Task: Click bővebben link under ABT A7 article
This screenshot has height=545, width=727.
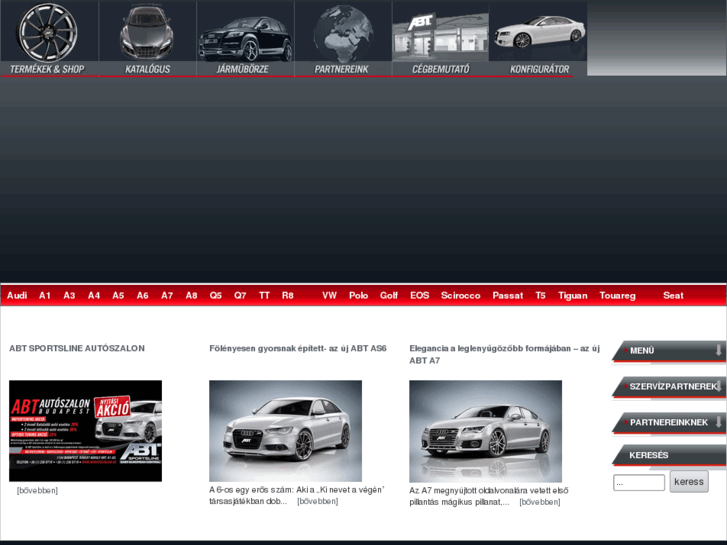Action: coord(539,502)
